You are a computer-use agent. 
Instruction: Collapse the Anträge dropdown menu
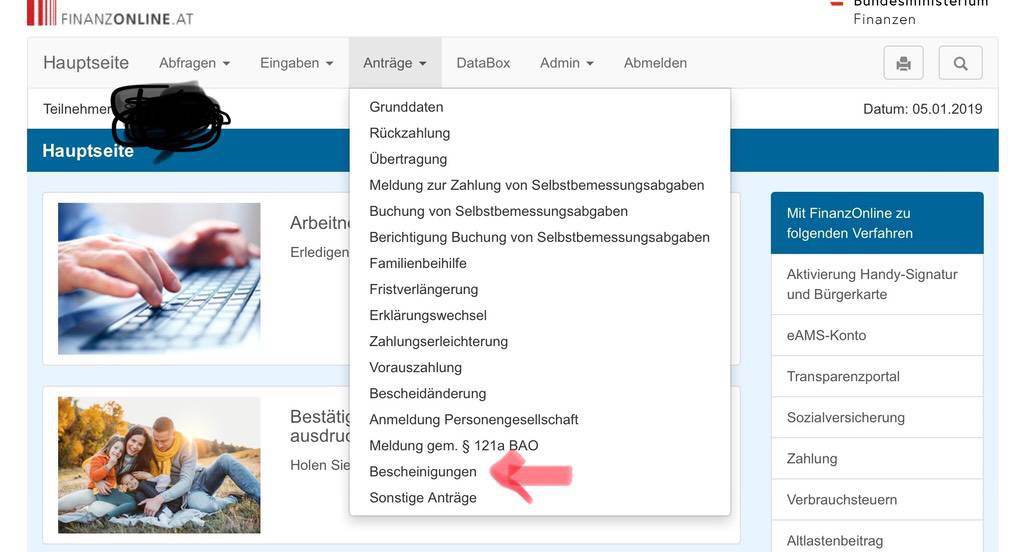pos(394,63)
